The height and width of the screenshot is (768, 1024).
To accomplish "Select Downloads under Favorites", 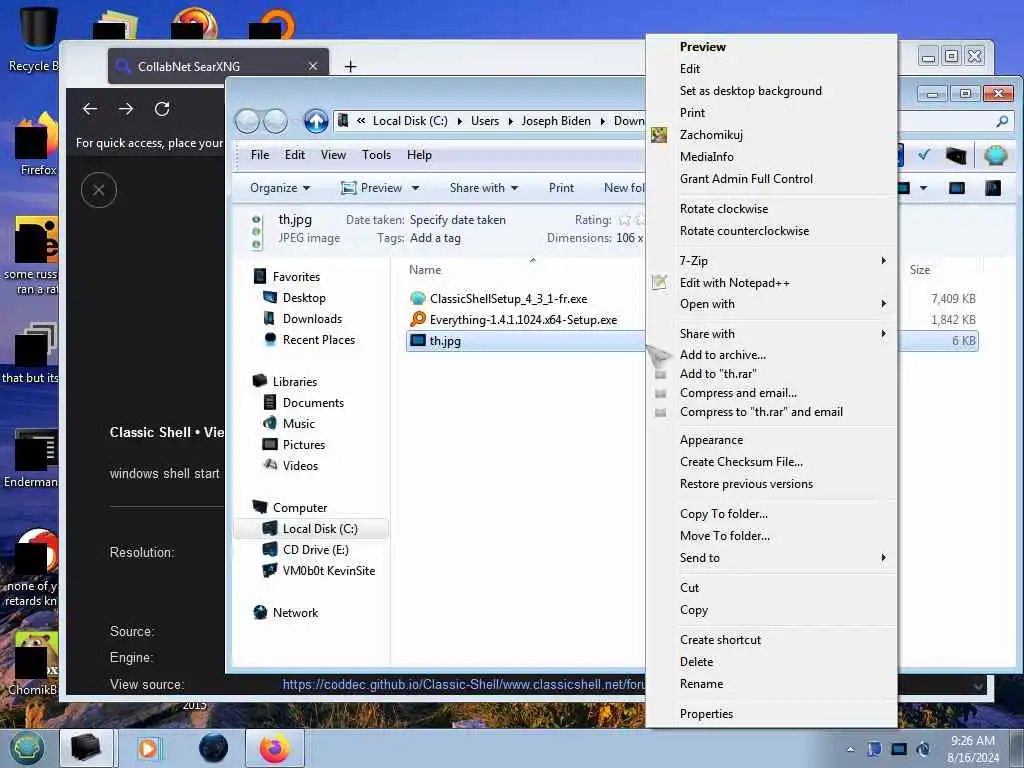I will tap(312, 319).
